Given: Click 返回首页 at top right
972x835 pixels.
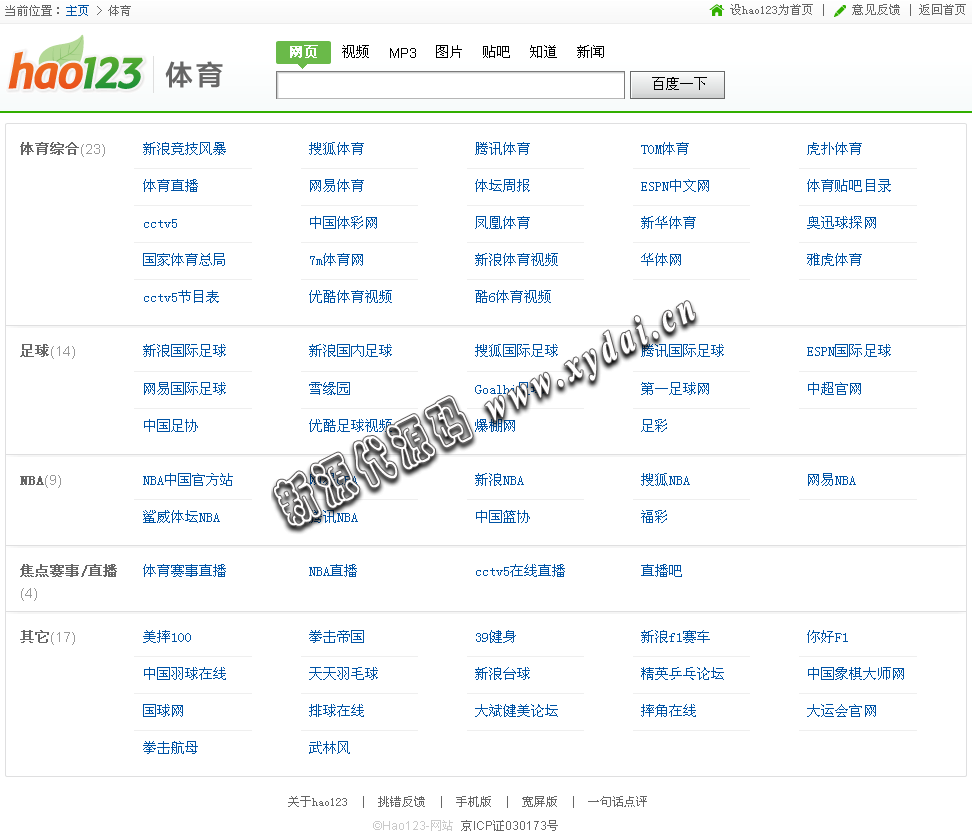Looking at the screenshot, I should [942, 10].
